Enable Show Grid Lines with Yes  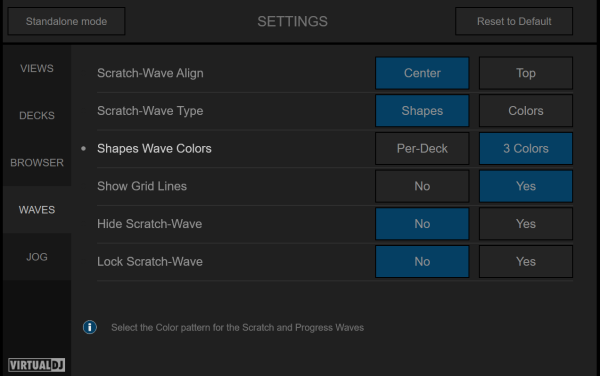click(x=526, y=186)
